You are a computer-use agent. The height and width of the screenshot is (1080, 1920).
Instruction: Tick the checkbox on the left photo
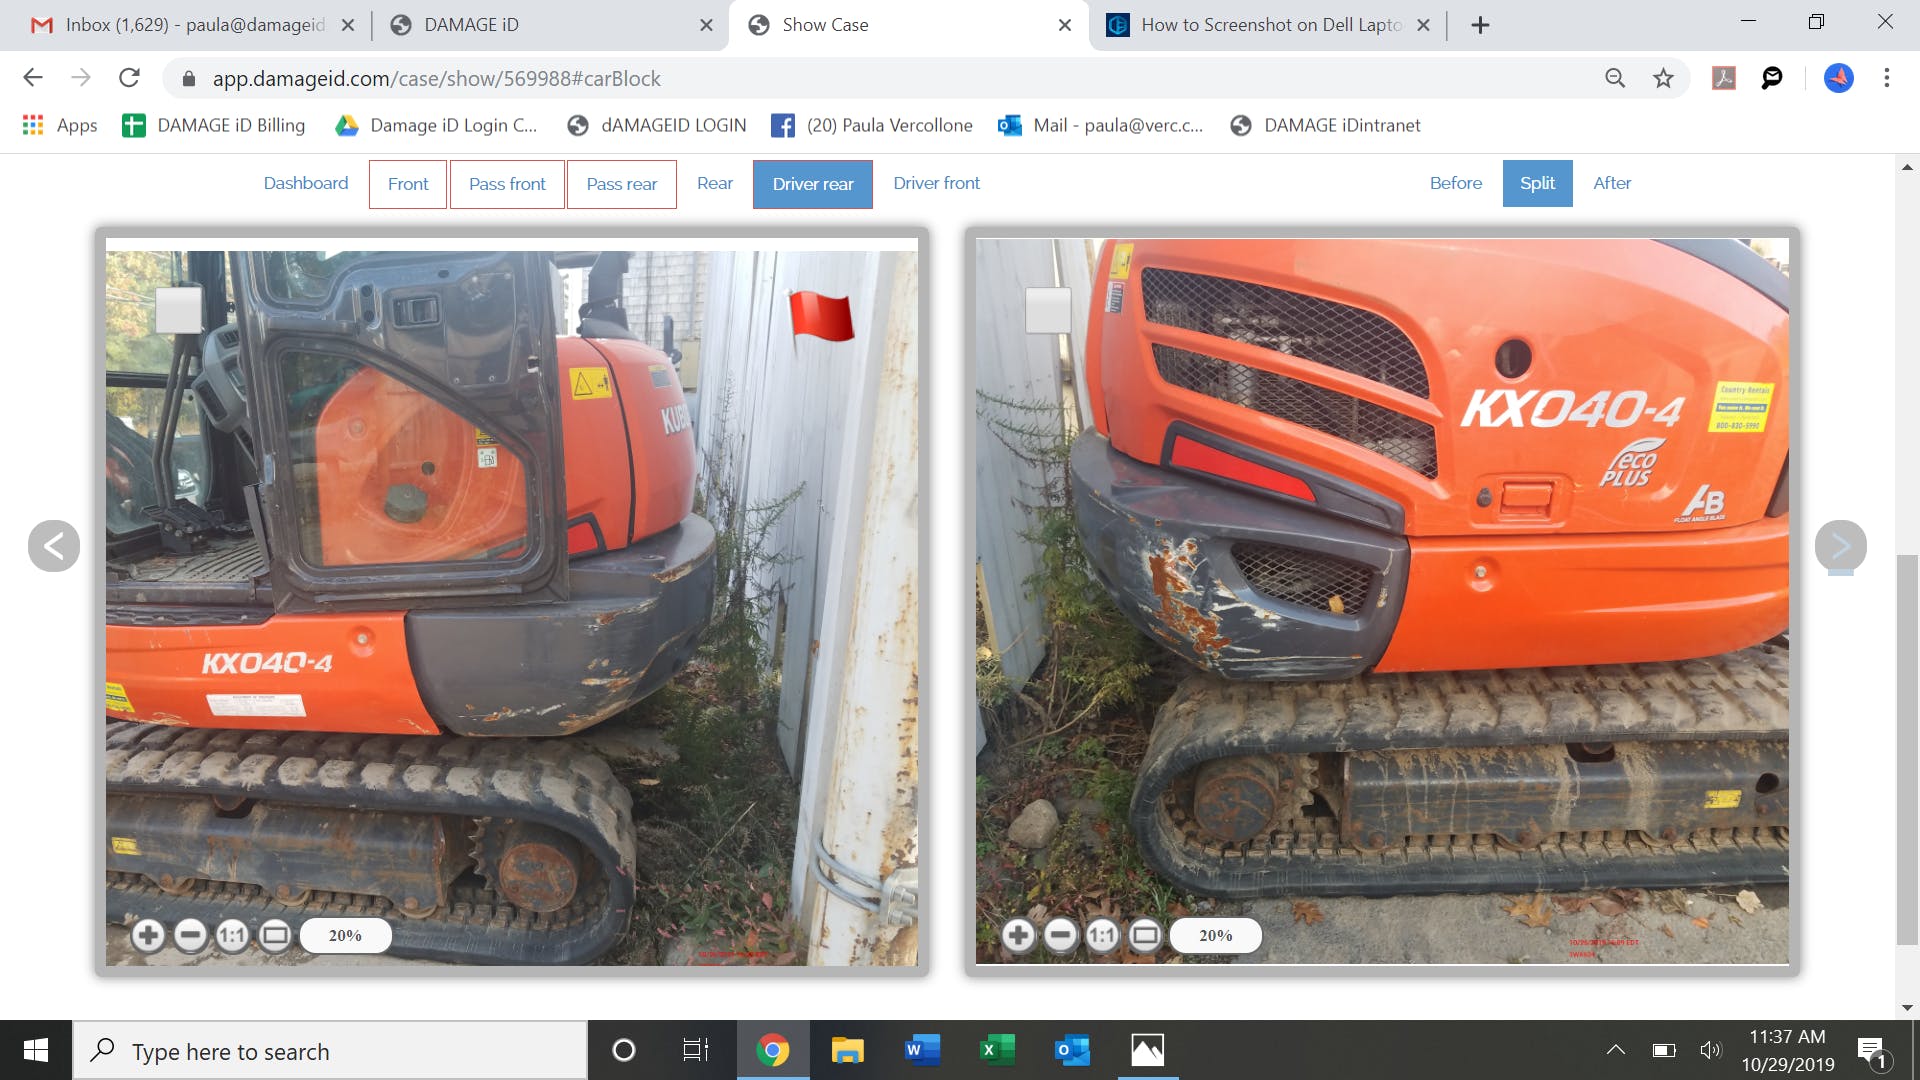tap(179, 310)
